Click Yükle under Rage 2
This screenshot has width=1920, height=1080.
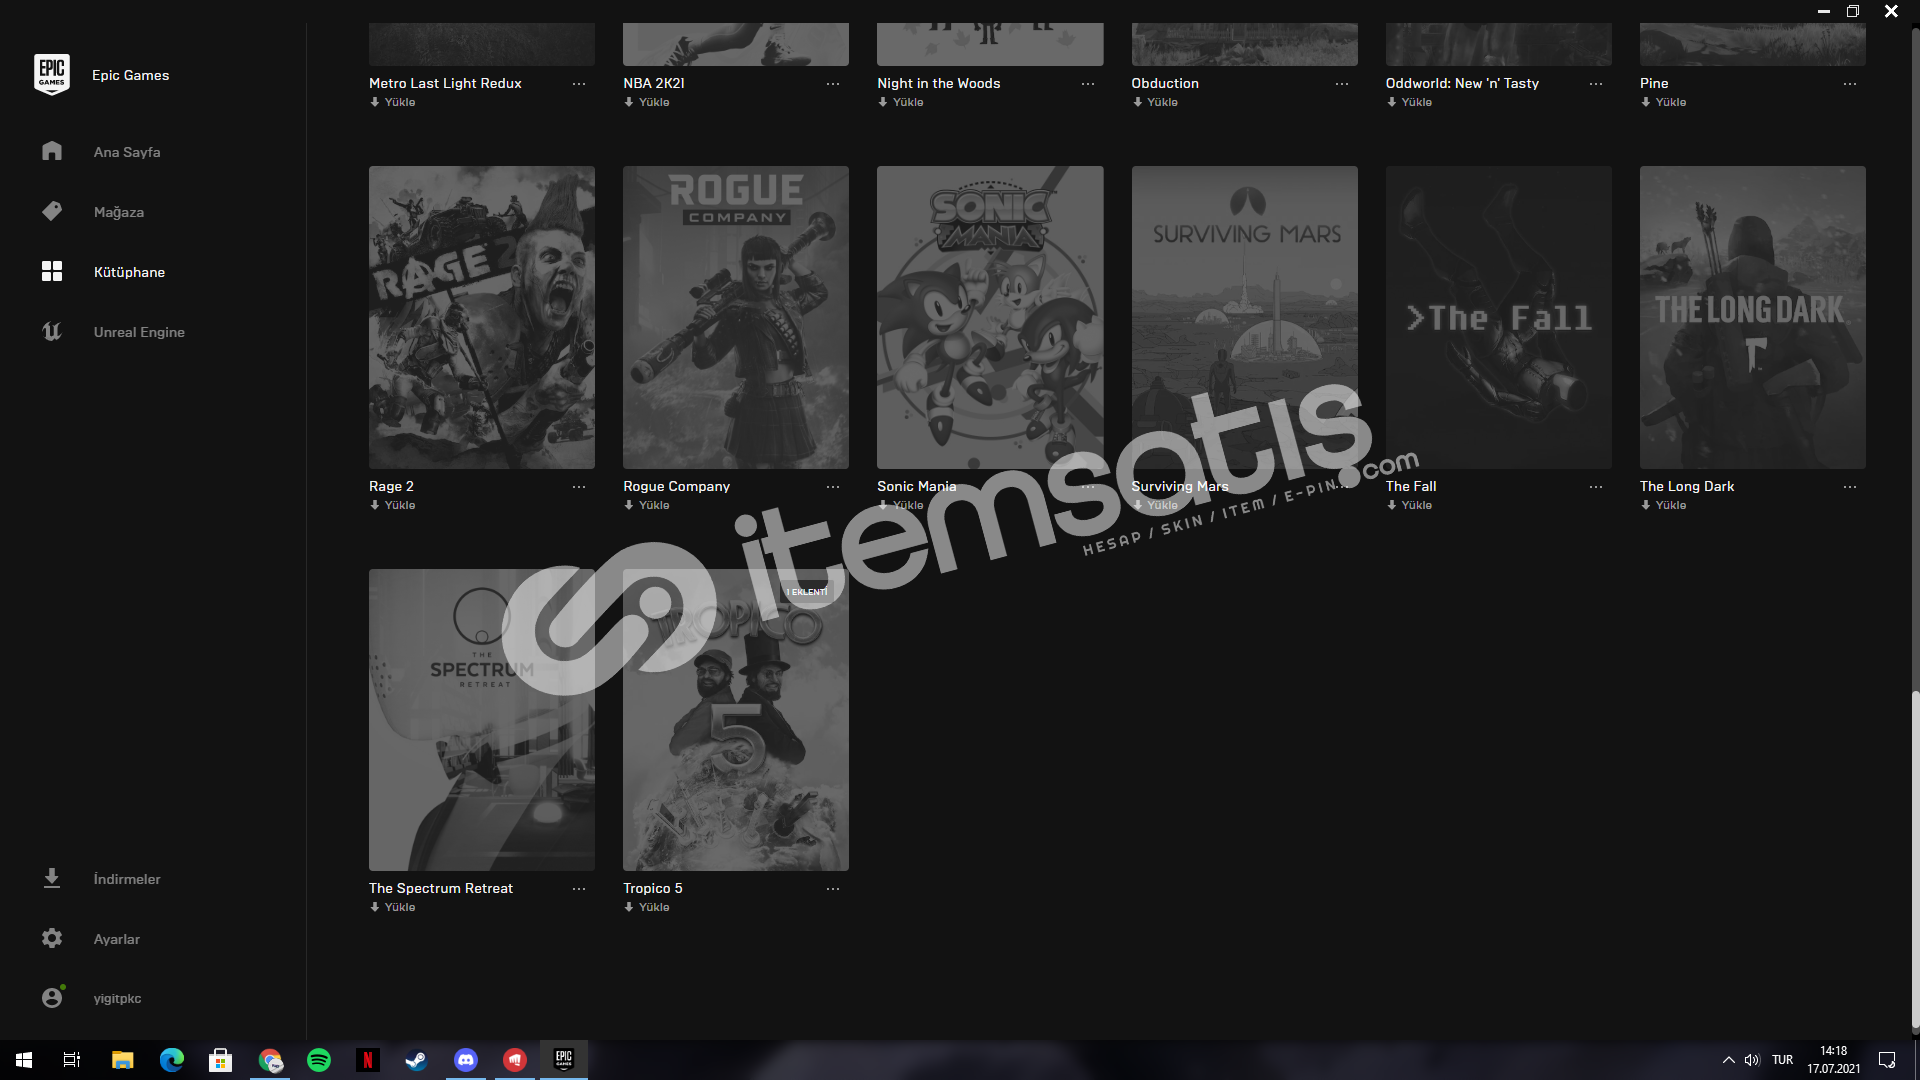click(x=393, y=505)
